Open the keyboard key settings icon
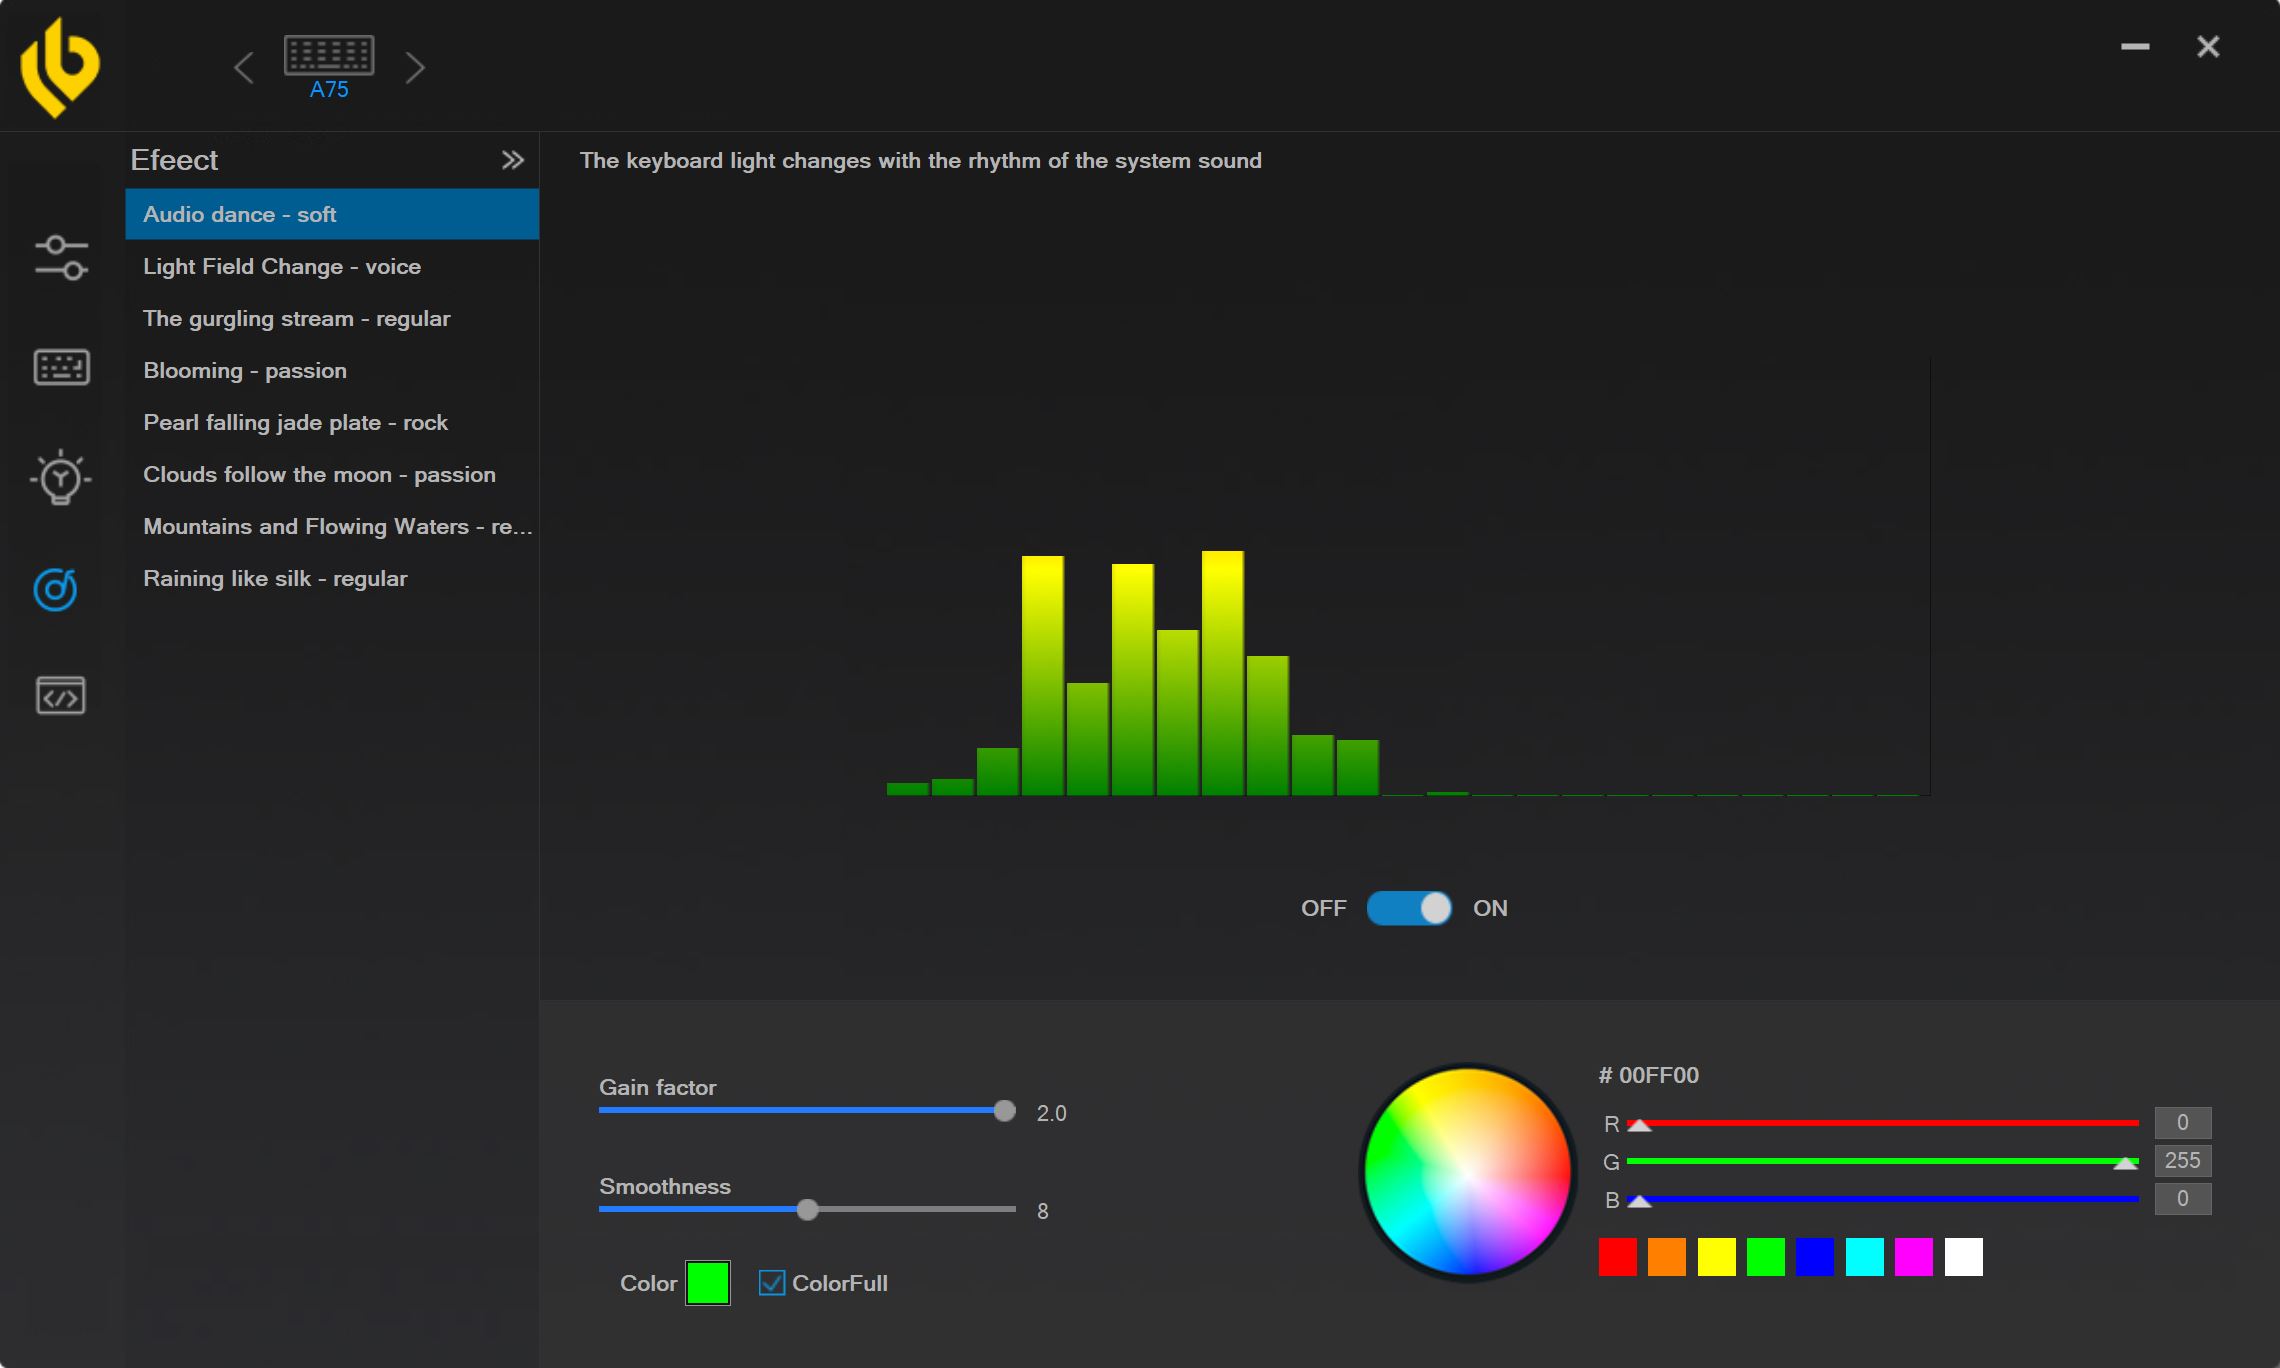Image resolution: width=2280 pixels, height=1368 pixels. point(61,367)
